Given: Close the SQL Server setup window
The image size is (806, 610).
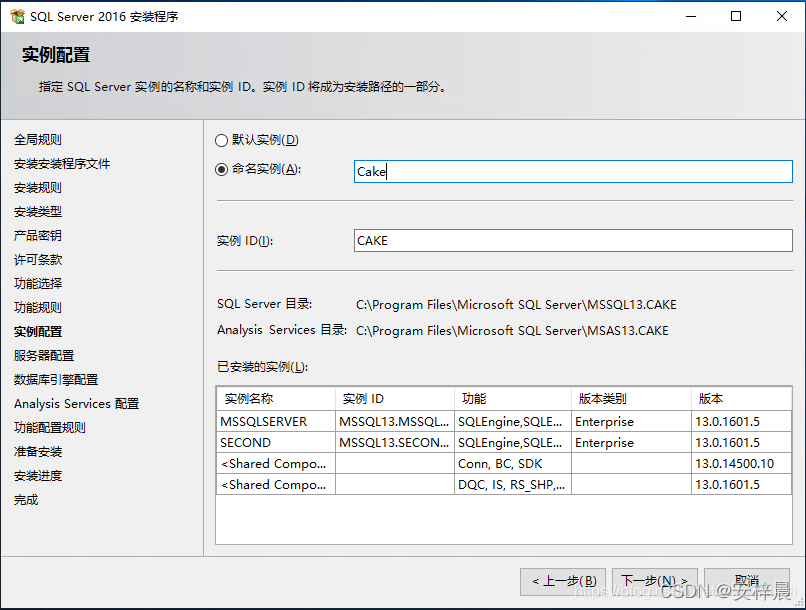Looking at the screenshot, I should point(782,16).
